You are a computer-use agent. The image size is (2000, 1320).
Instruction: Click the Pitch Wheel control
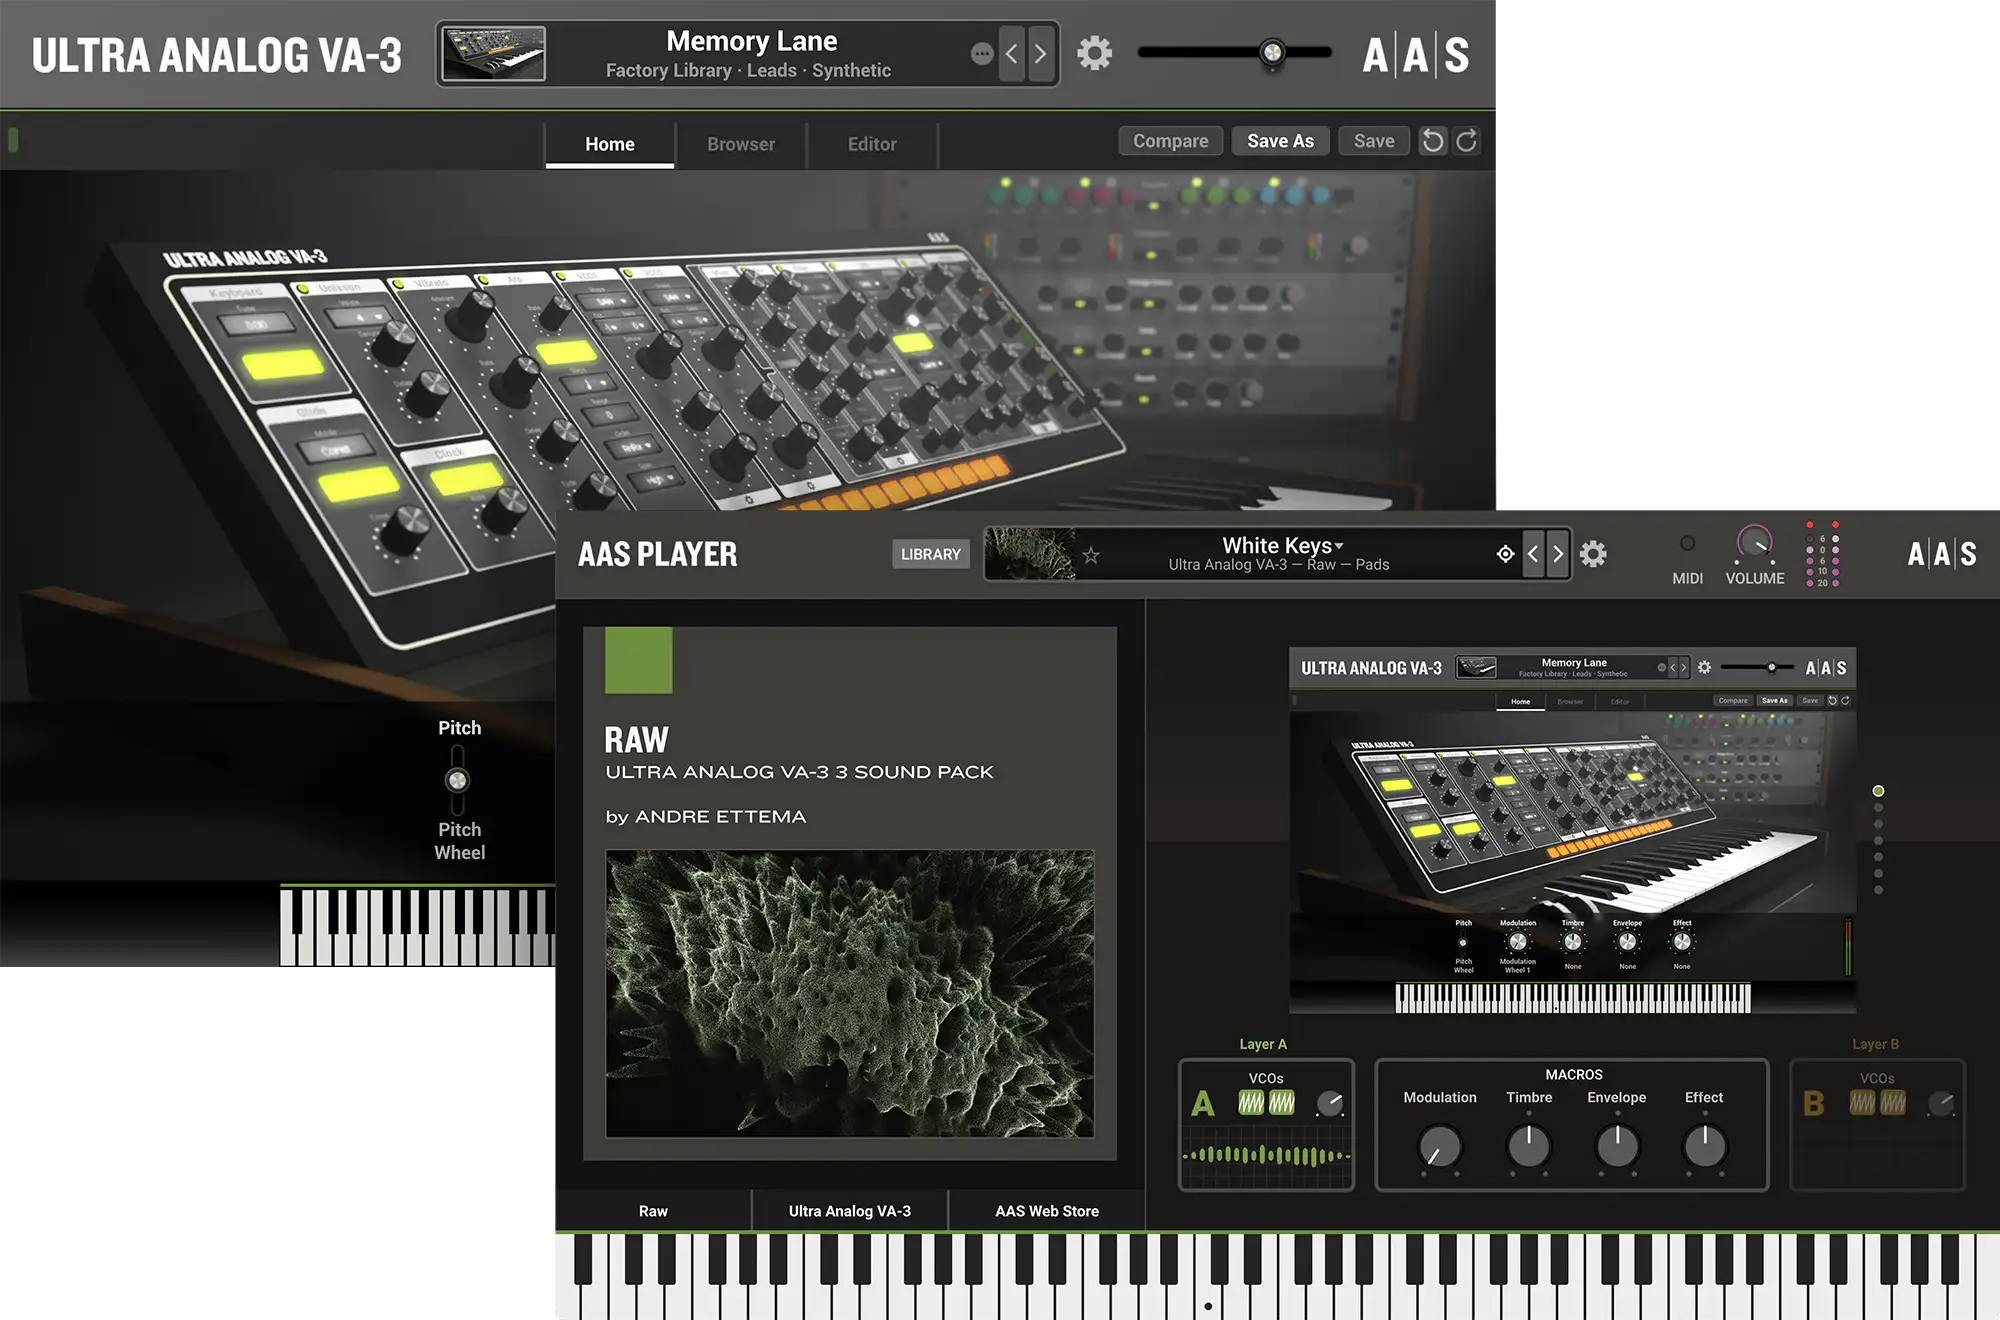457,780
